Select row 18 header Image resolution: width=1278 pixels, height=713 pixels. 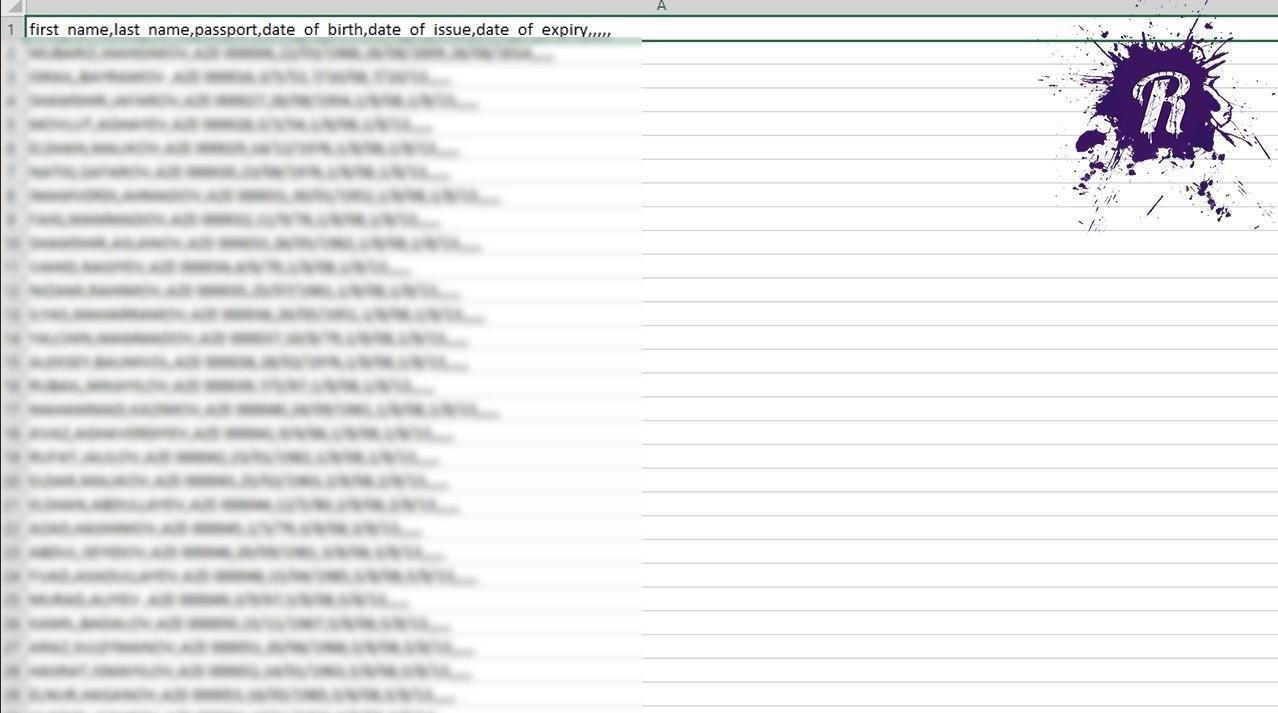click(11, 434)
